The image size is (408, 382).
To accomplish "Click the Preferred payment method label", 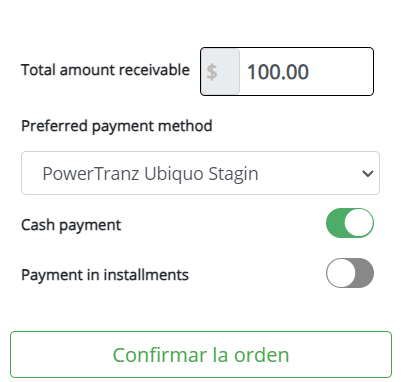I will (x=117, y=126).
